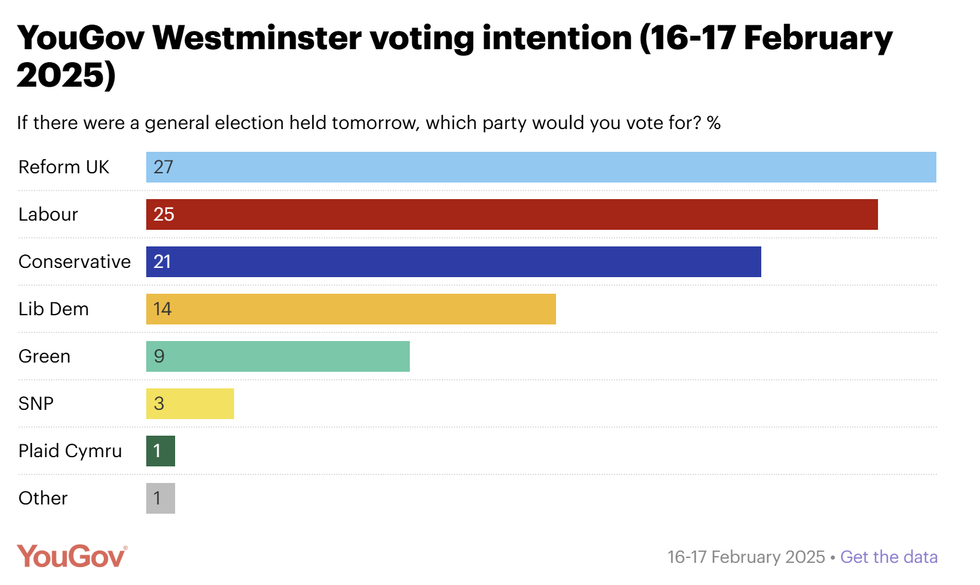Image resolution: width=980 pixels, height=585 pixels.
Task: Click the YouGov logo
Action: (x=72, y=556)
